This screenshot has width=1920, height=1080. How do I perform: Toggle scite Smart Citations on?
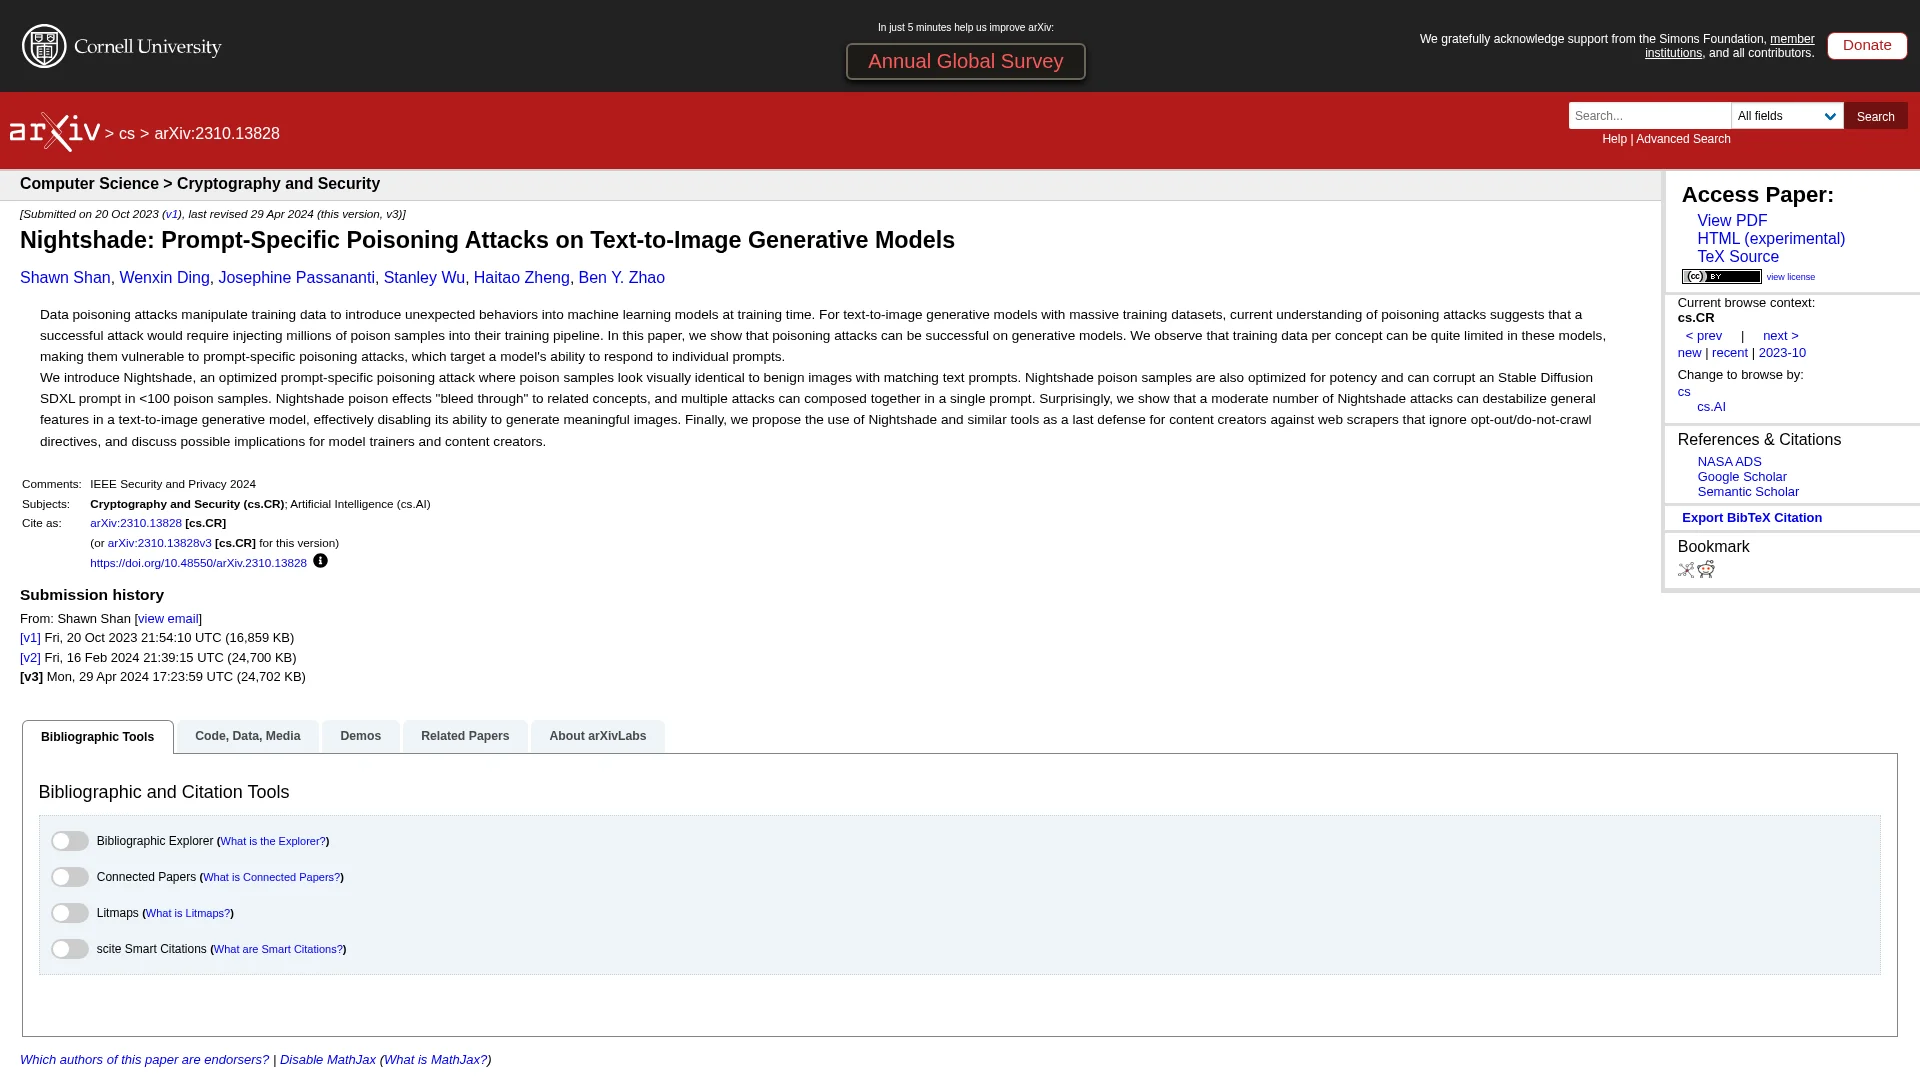click(x=70, y=949)
